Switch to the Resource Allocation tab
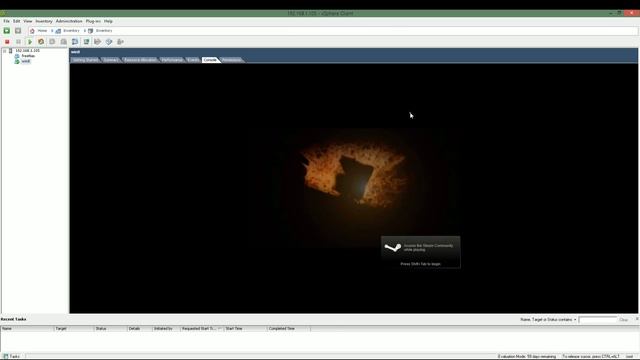Screen dimensions: 640x360 pos(140,60)
